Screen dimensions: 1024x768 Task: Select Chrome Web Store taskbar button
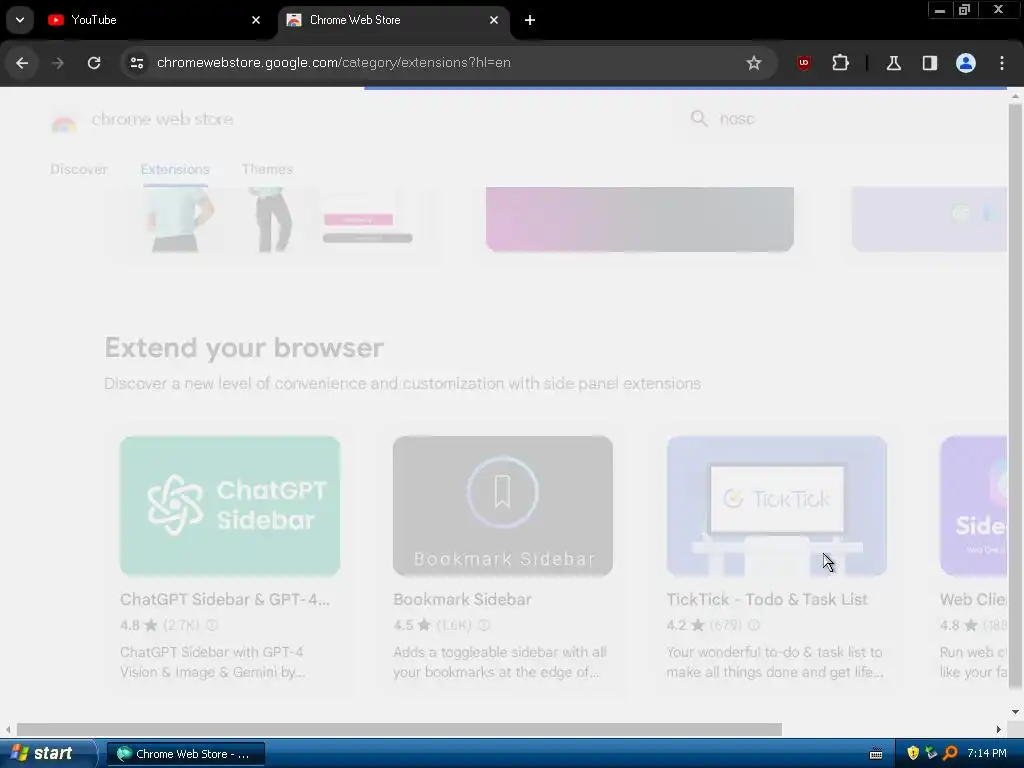coord(185,754)
